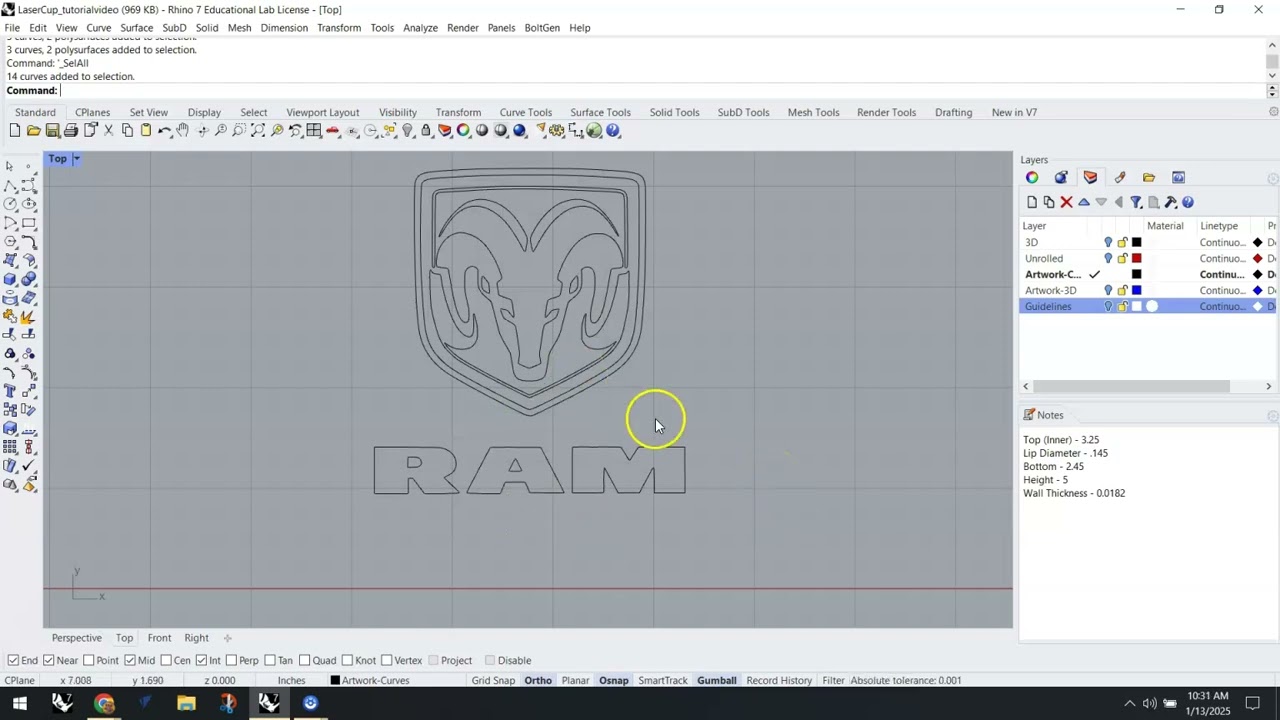Enable the Perp osnap checkbox

[231, 660]
